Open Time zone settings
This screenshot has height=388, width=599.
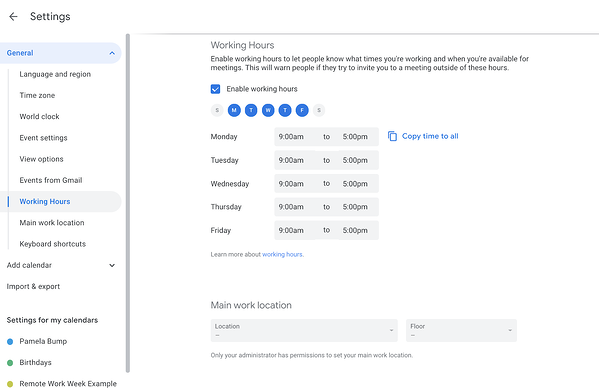tap(37, 95)
